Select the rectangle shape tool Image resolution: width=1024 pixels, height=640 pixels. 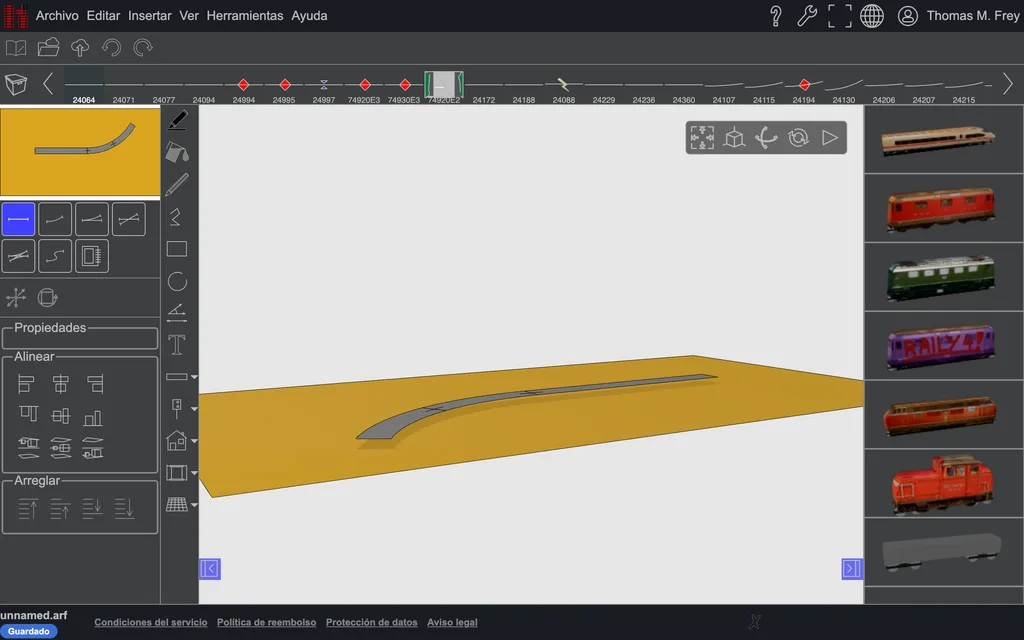[177, 249]
